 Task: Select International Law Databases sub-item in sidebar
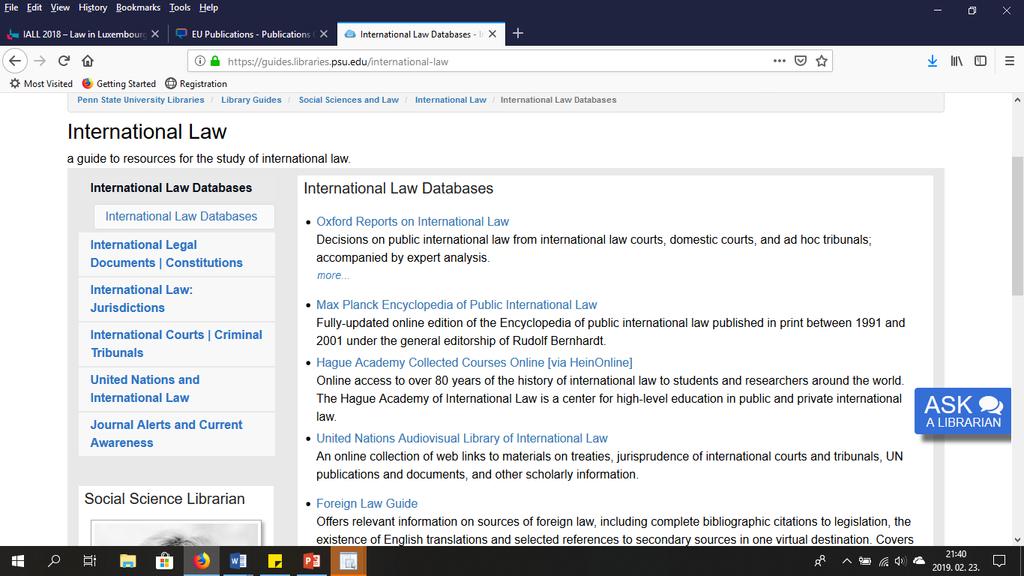182,216
